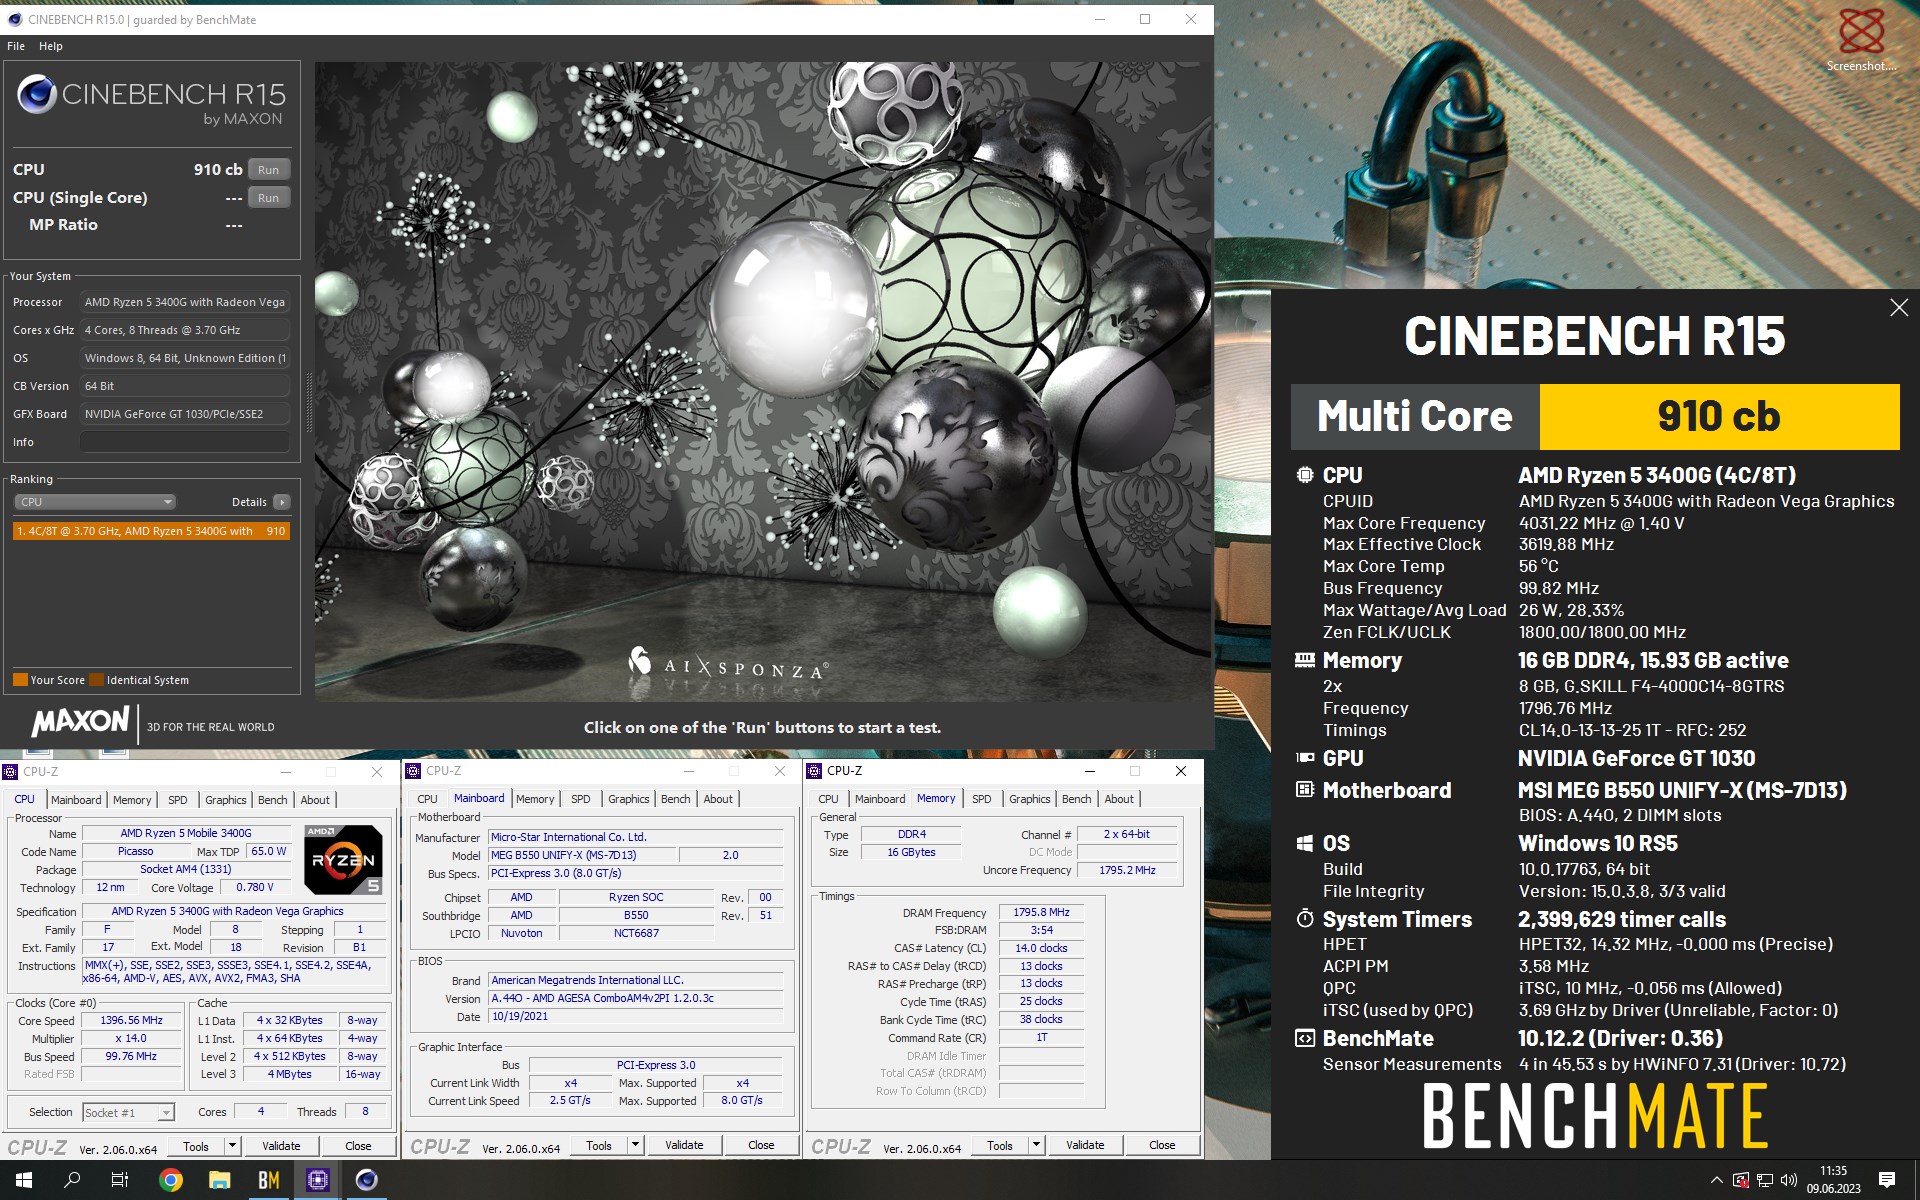Click DRAM Frequency 1795.8 MHz value
1920x1200 pixels.
pos(1041,912)
